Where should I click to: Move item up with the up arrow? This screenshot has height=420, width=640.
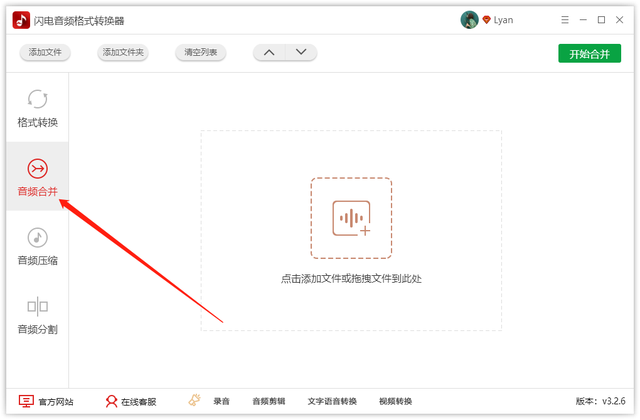pyautogui.click(x=269, y=52)
